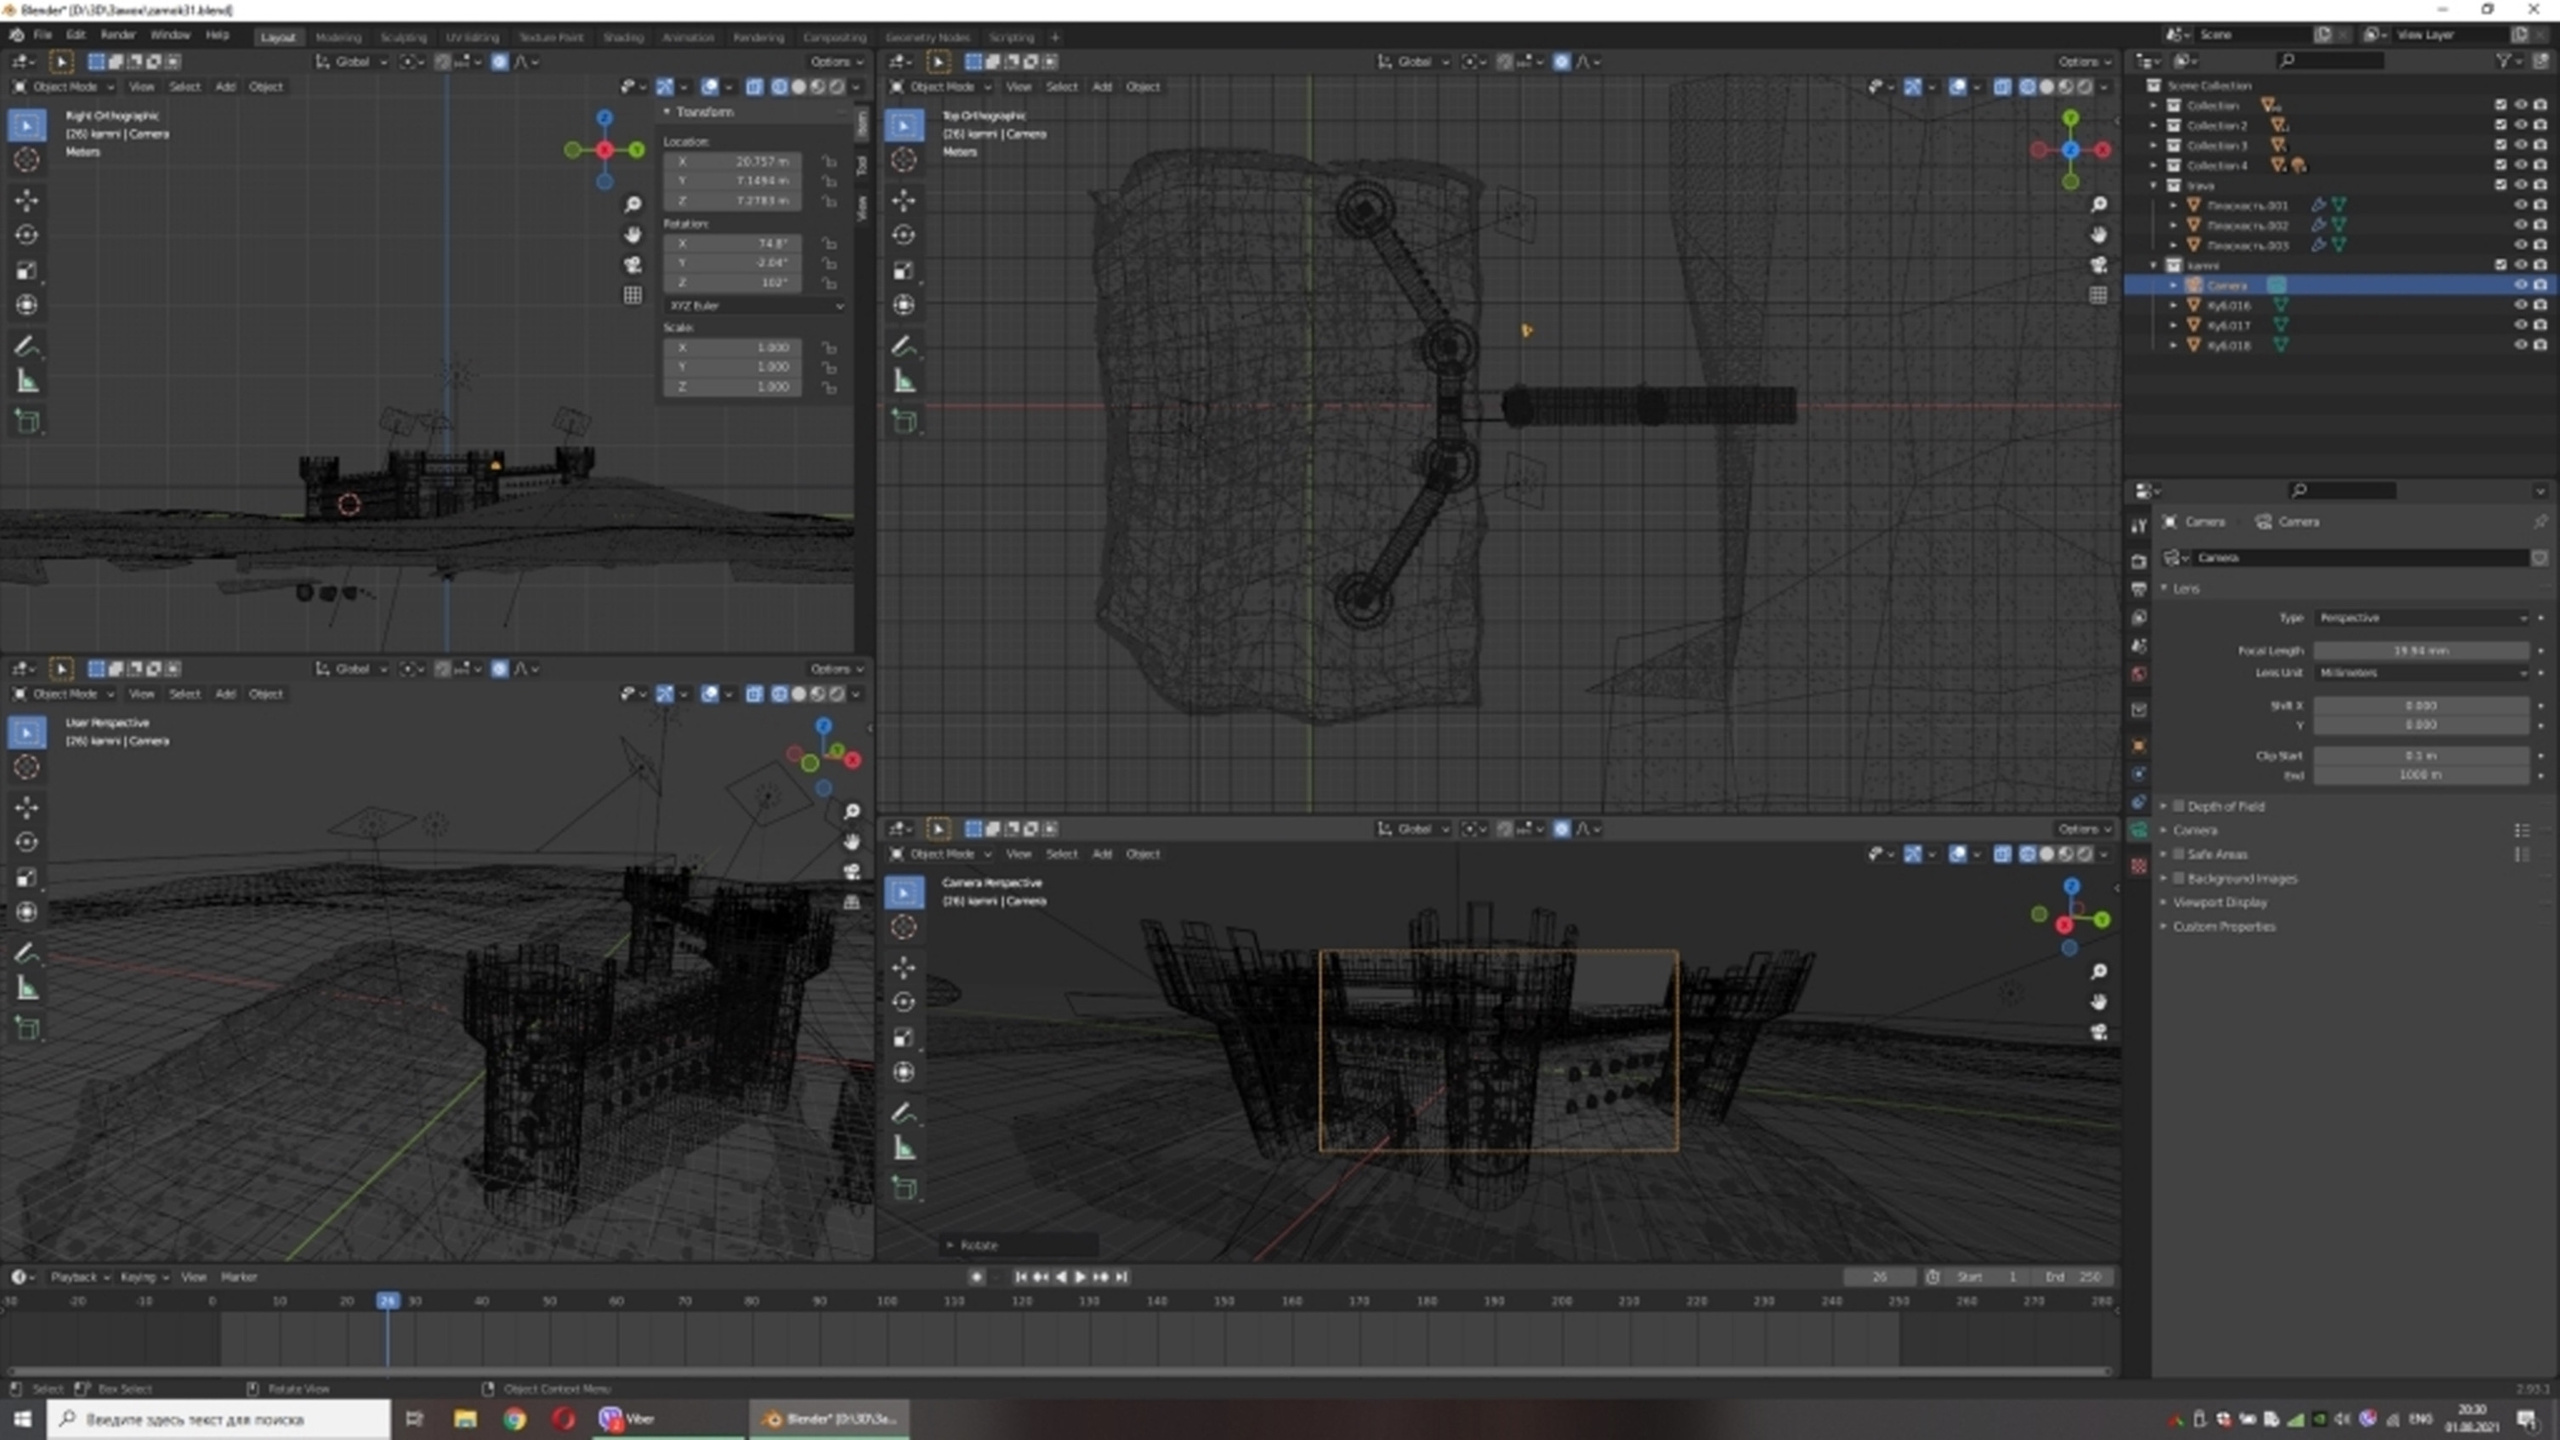Click the Texture properties tab icon
This screenshot has width=2560, height=1440.
[2139, 866]
